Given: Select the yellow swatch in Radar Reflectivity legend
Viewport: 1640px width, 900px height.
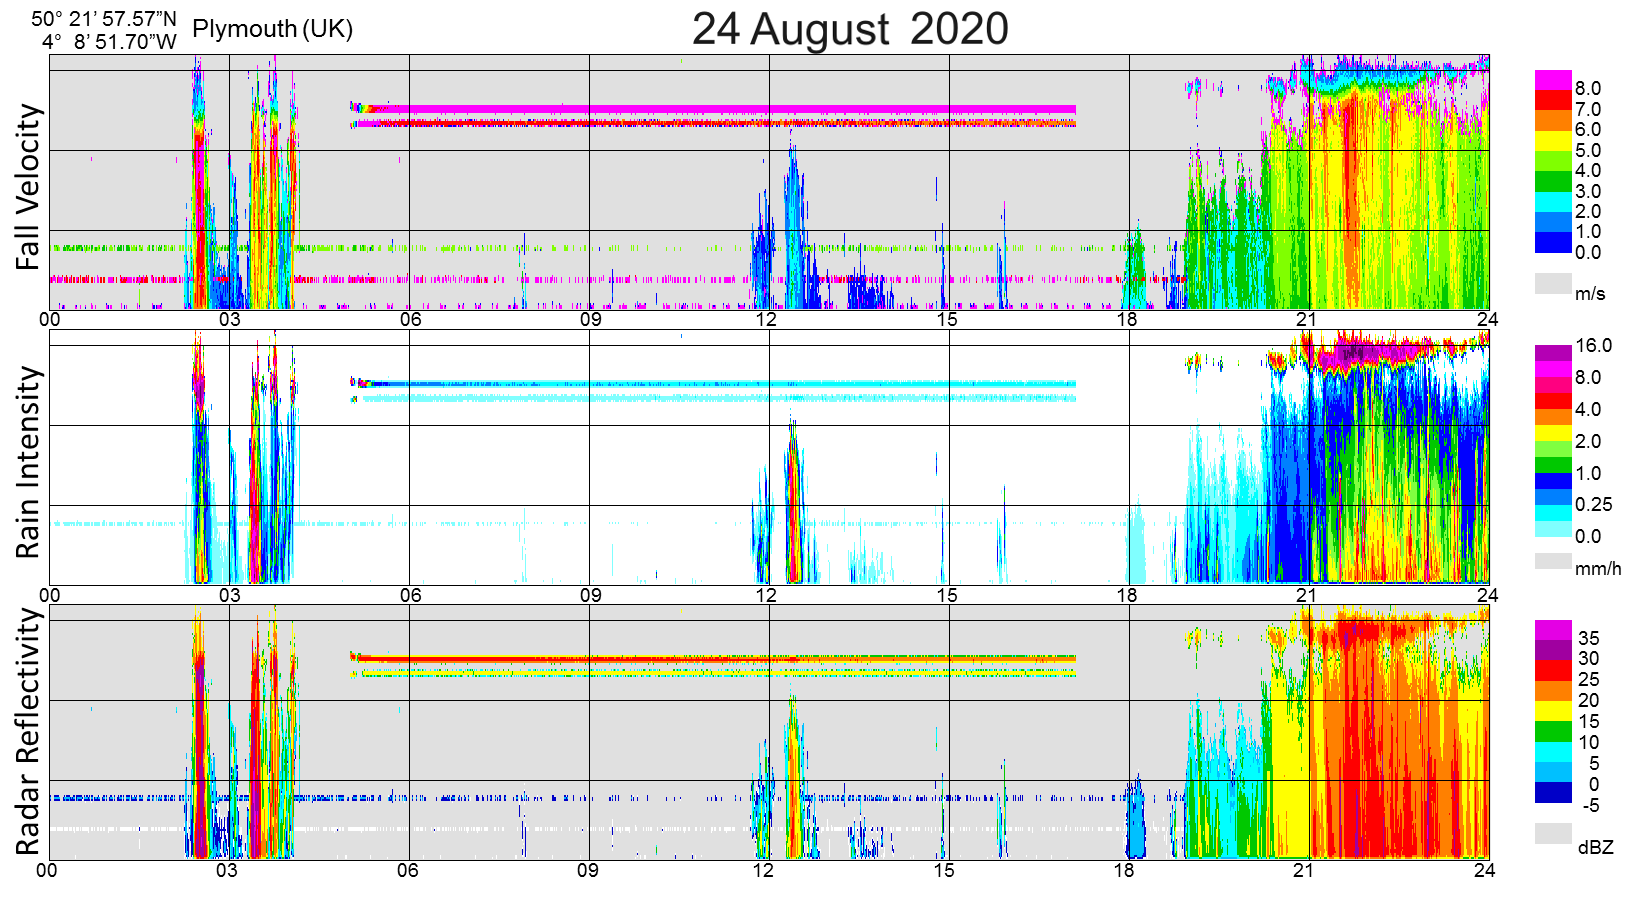Looking at the screenshot, I should (1553, 712).
